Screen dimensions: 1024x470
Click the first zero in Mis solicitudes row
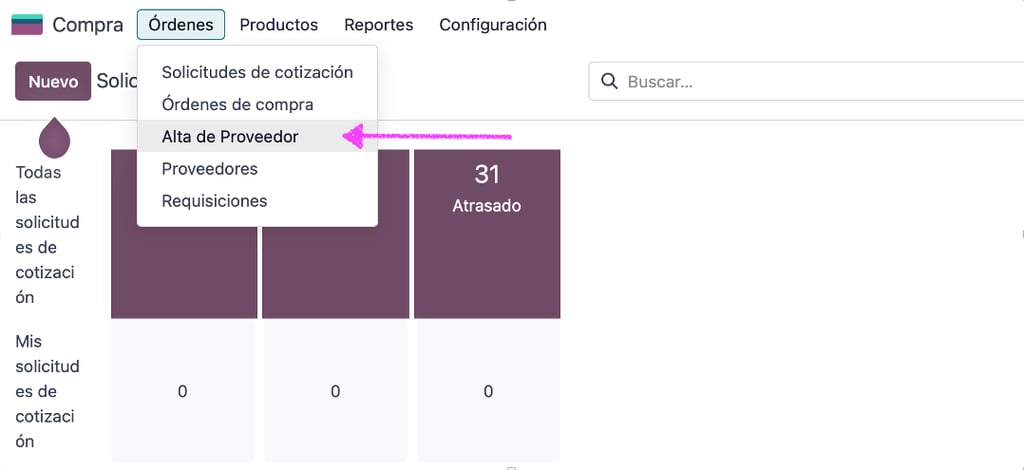click(182, 391)
